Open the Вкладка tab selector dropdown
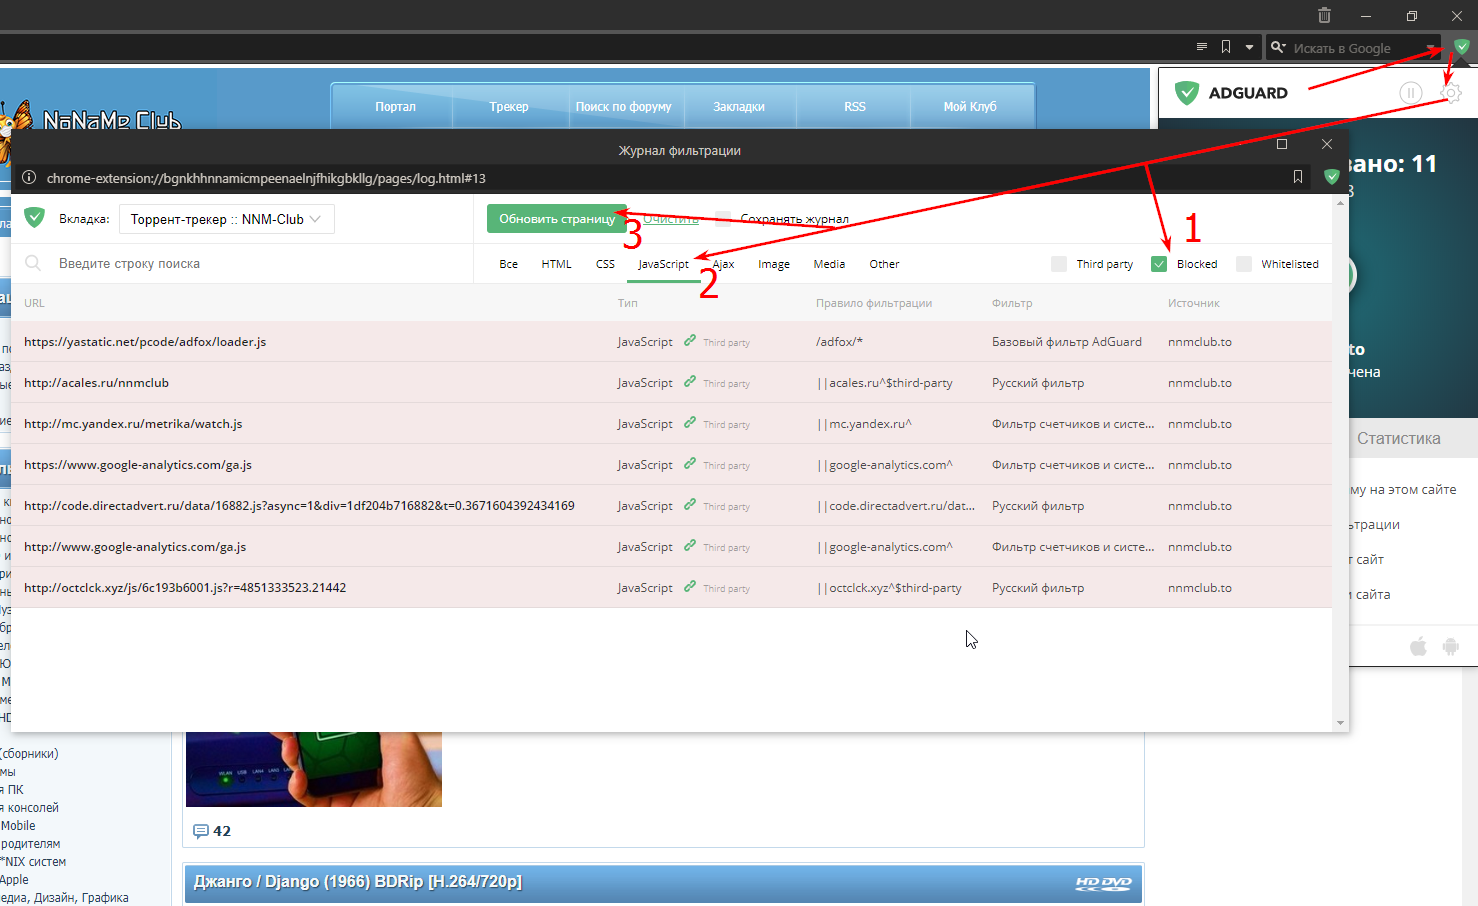 (x=226, y=218)
